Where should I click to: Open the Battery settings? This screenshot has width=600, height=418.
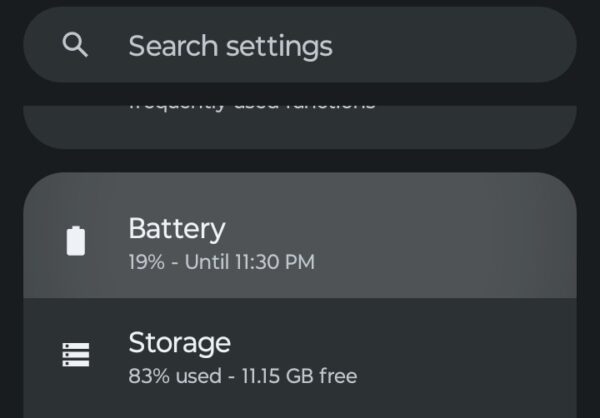[300, 241]
